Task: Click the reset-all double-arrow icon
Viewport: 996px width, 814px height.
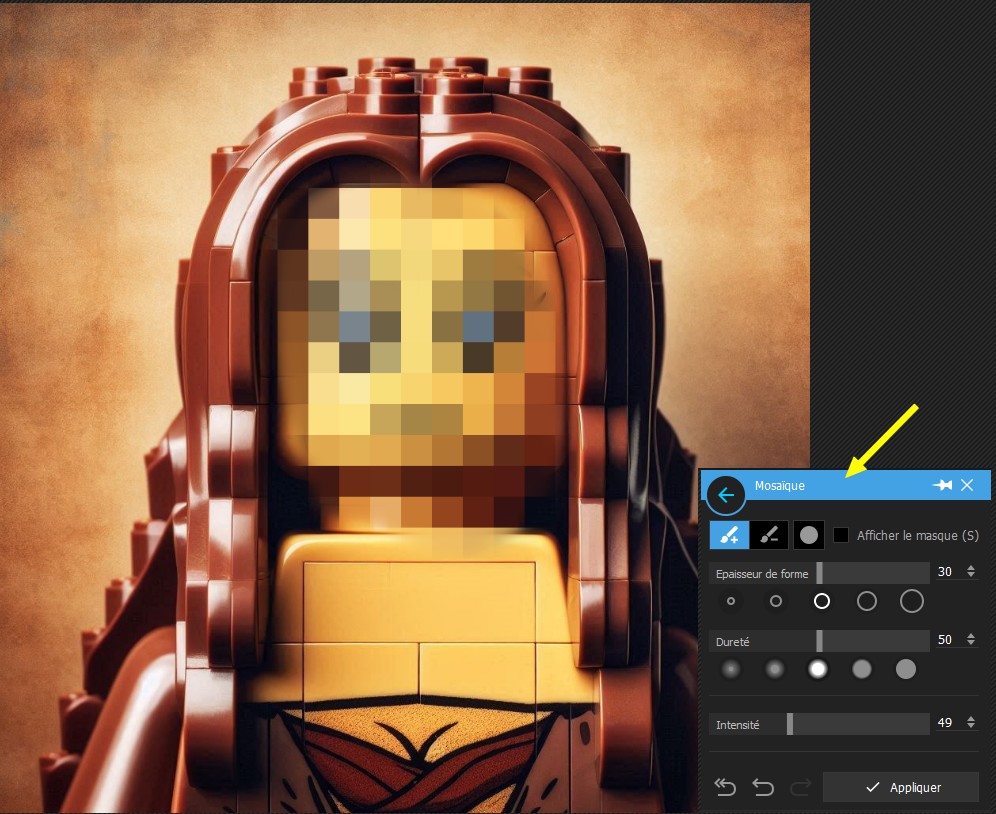Action: point(725,787)
